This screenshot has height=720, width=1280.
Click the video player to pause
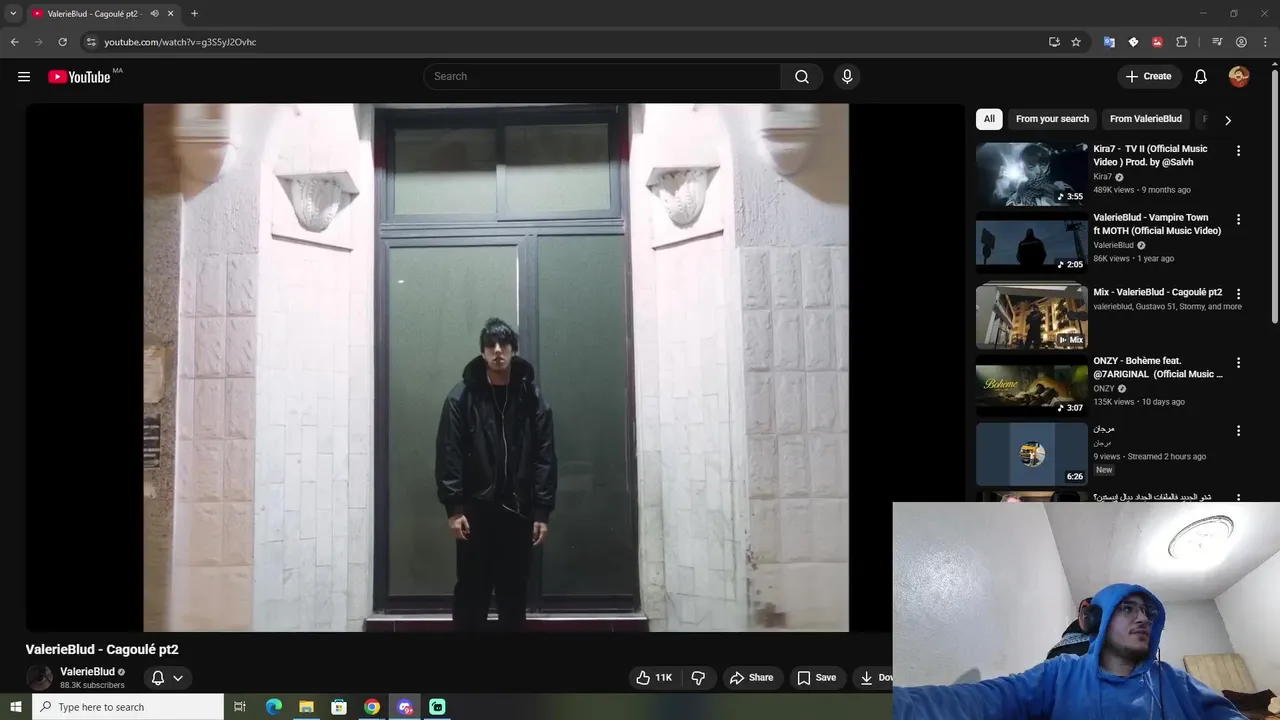click(496, 367)
